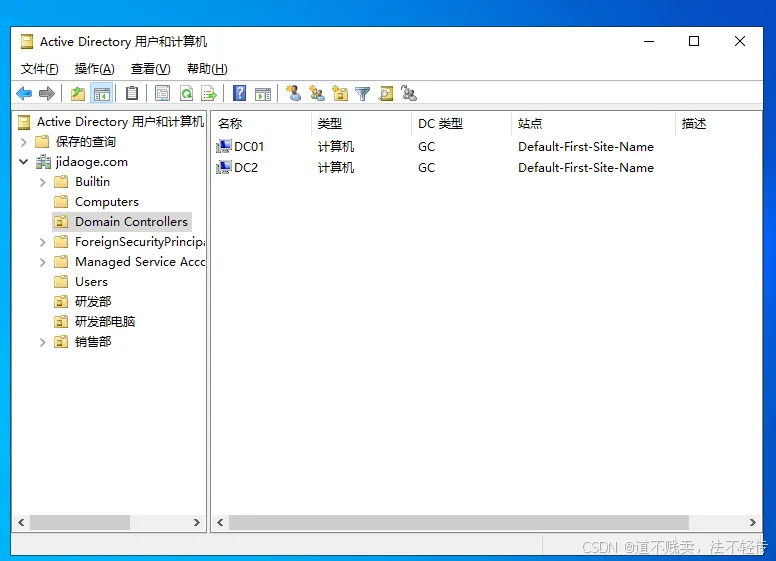The width and height of the screenshot is (776, 561).
Task: Open the Properties toolbar icon
Action: pyautogui.click(x=162, y=93)
